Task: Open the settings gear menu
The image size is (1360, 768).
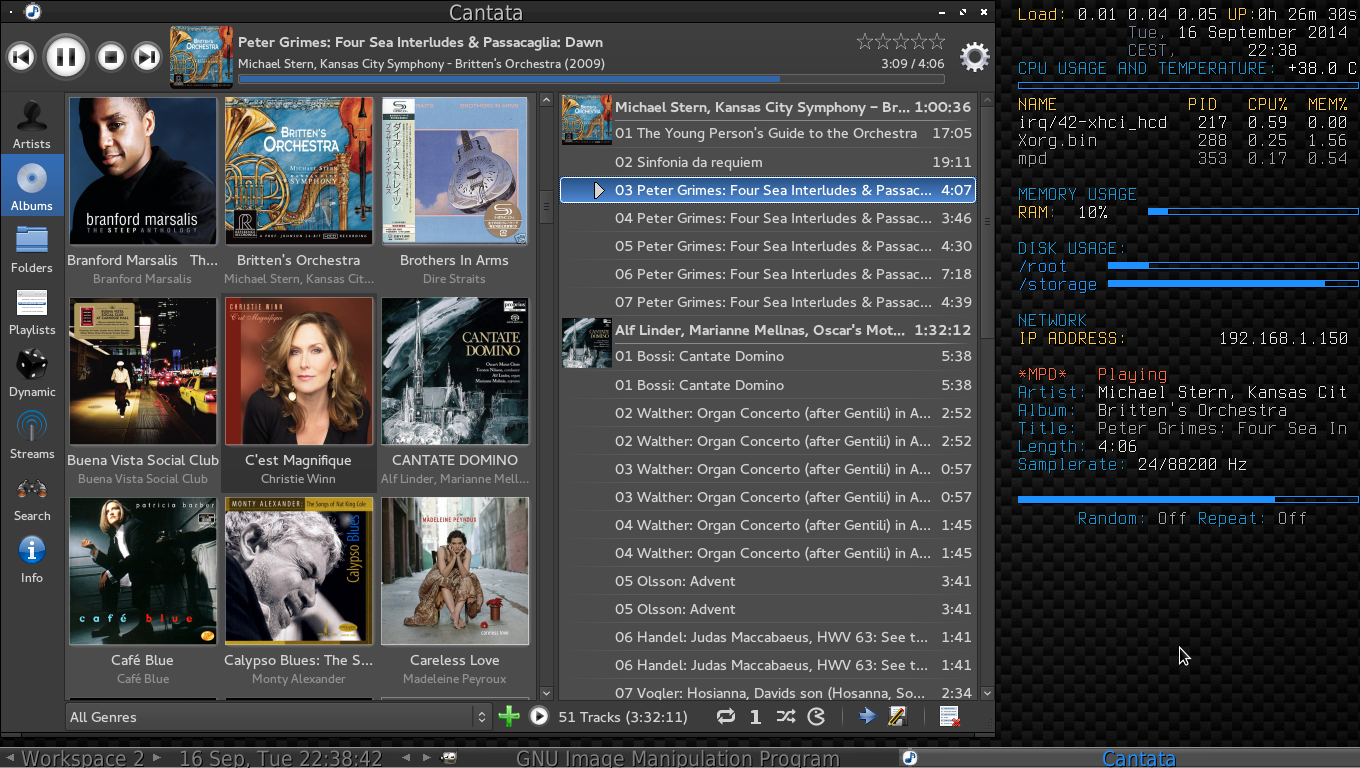Action: pos(974,57)
